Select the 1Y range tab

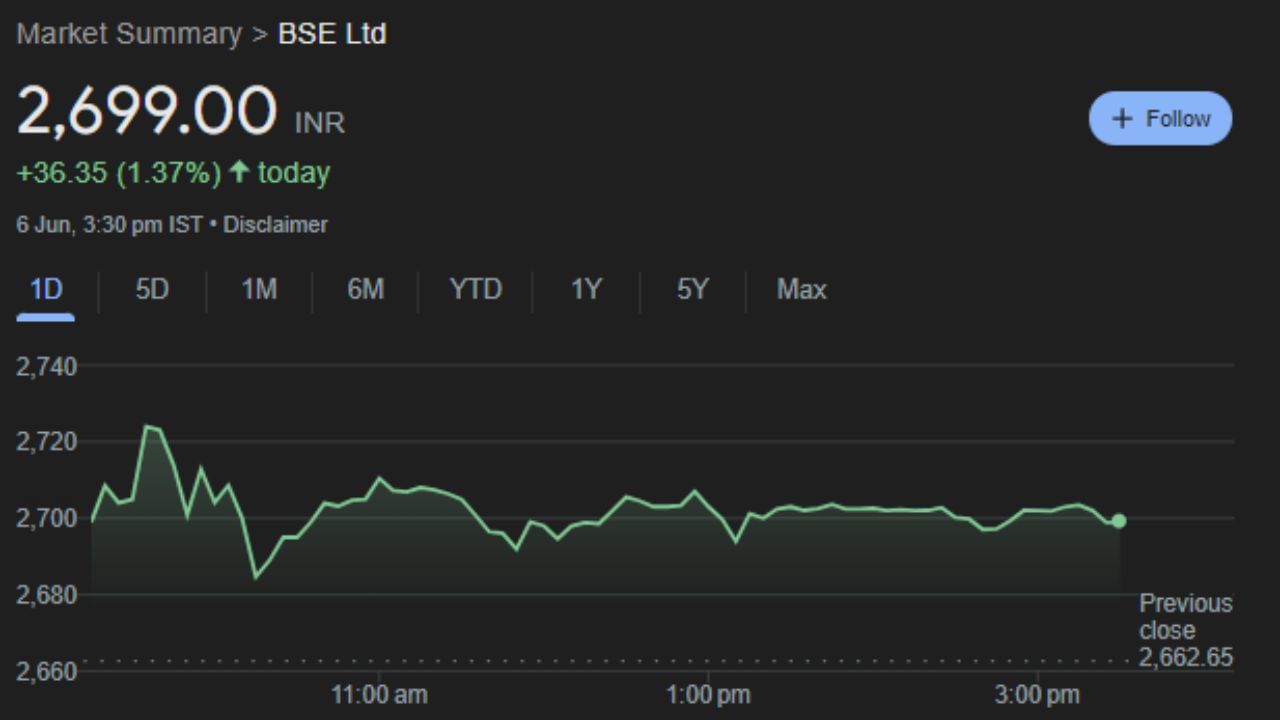pos(586,290)
